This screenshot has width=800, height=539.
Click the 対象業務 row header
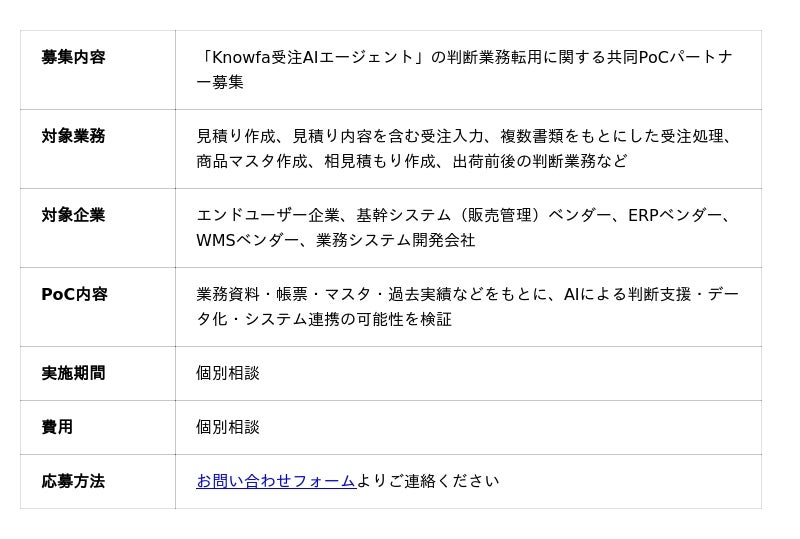[x=73, y=136]
